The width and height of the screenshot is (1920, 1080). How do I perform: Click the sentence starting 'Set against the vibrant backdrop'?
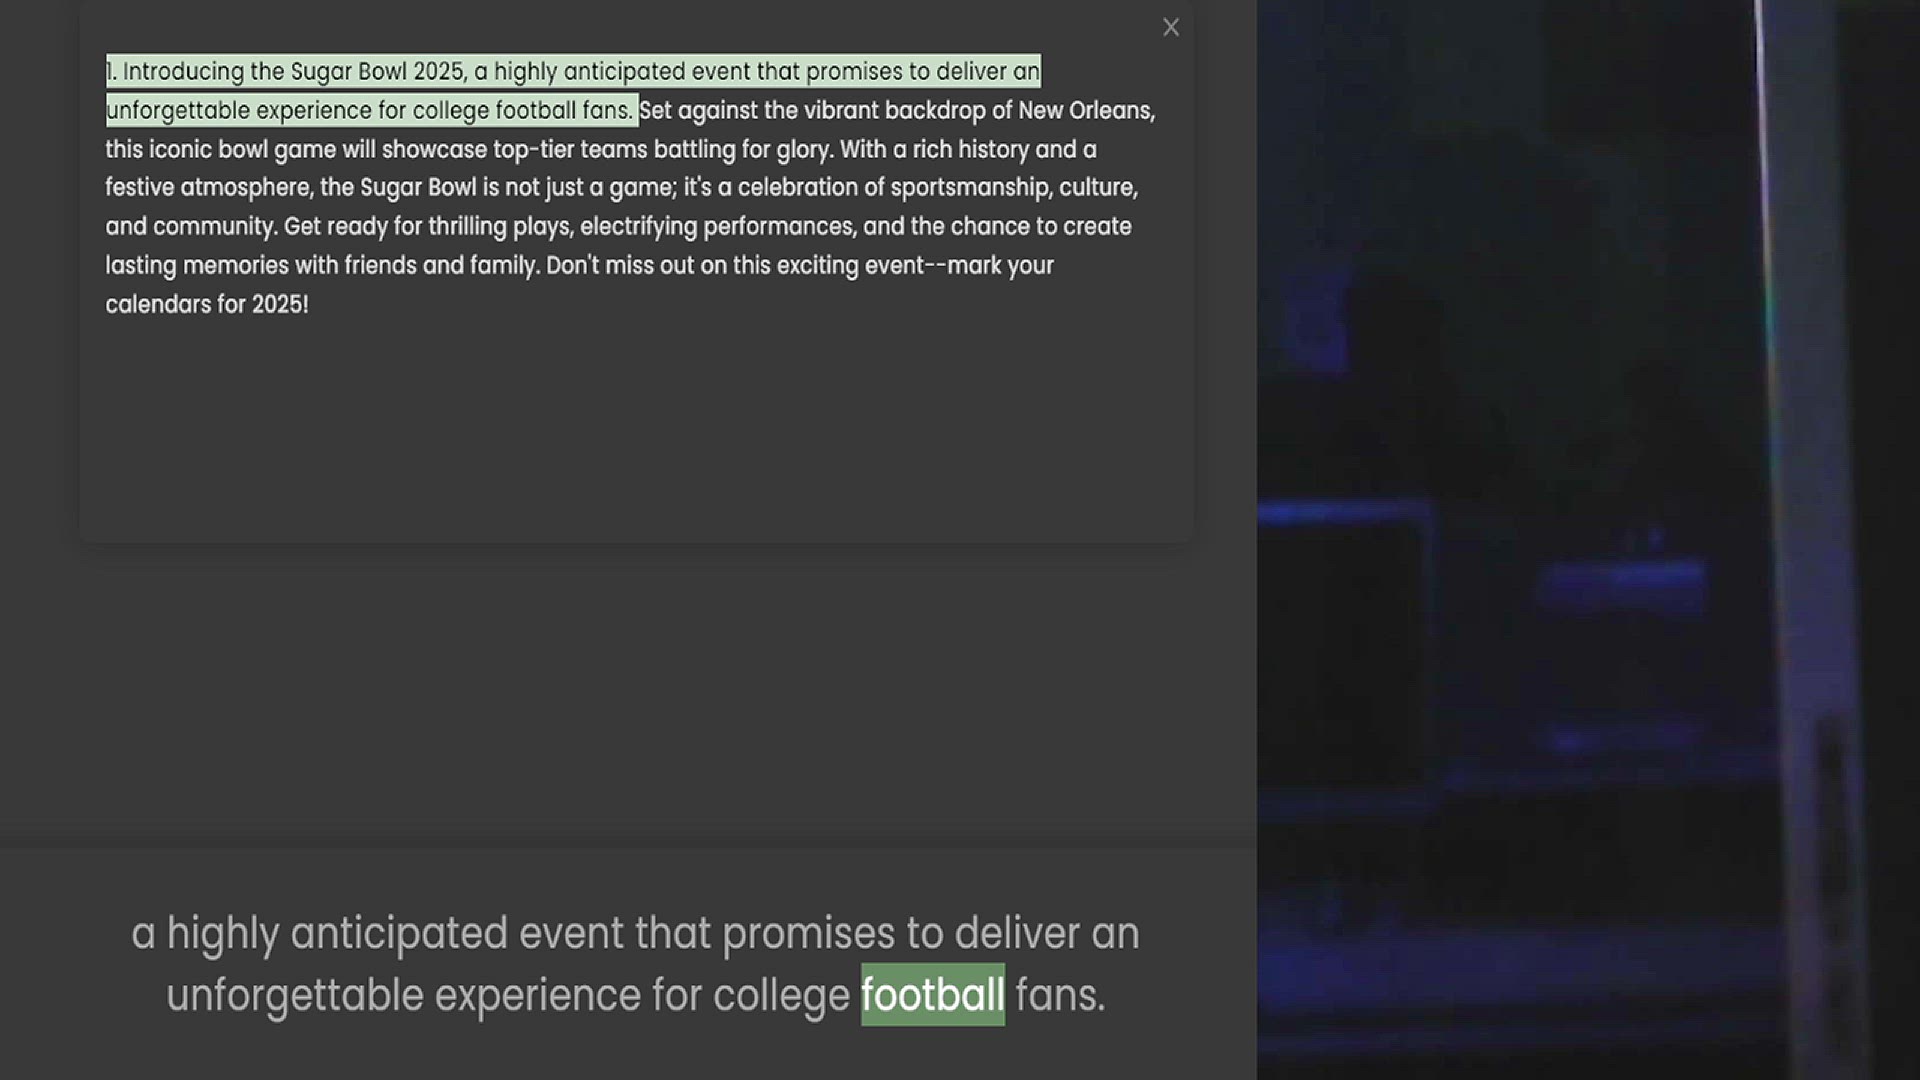tap(897, 110)
